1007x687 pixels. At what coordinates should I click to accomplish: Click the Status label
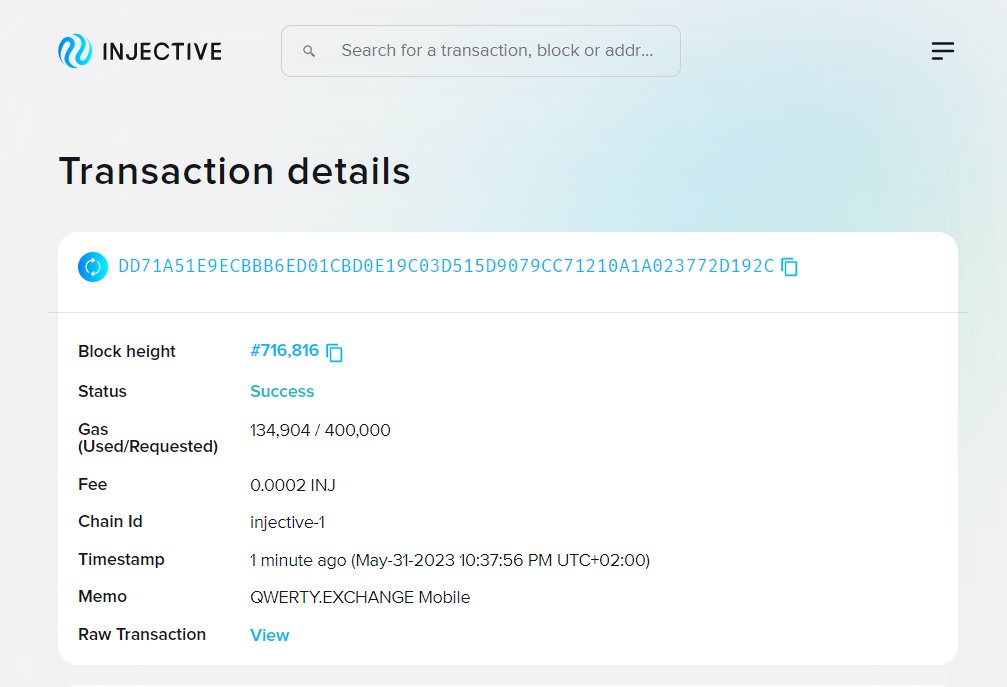click(x=102, y=391)
